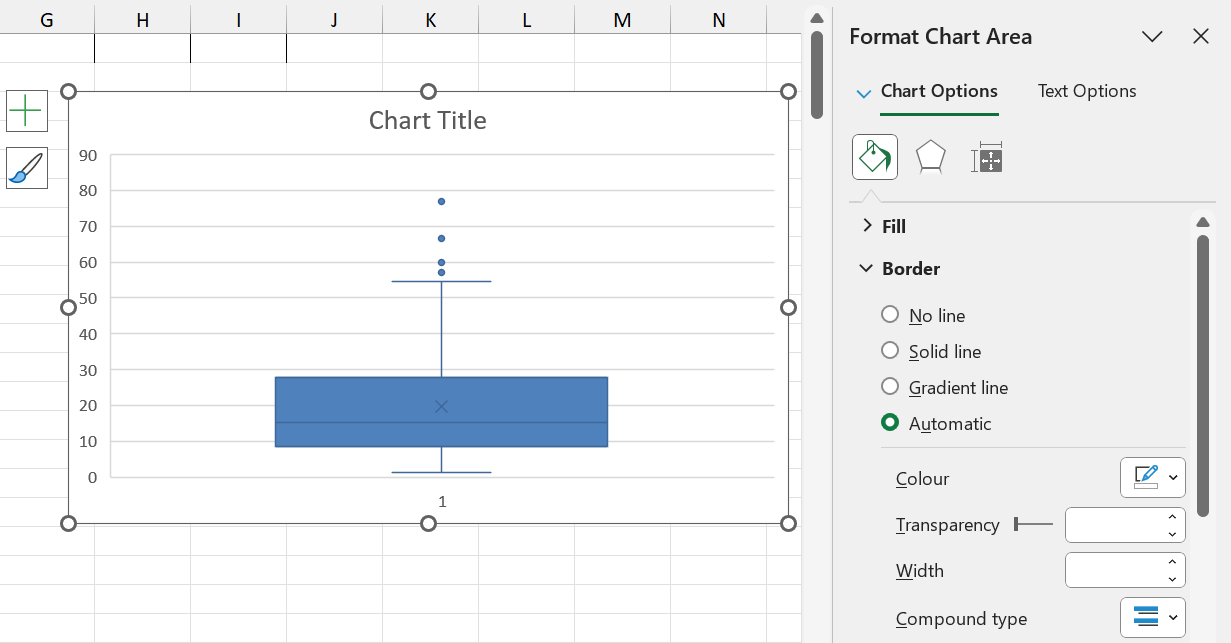Click the Transparency slider
Viewport: 1231px width, 643px height.
[1033, 524]
